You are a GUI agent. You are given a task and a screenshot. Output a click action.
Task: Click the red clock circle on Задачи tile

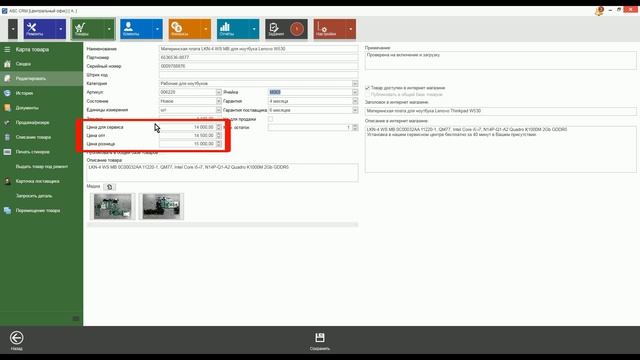click(297, 29)
